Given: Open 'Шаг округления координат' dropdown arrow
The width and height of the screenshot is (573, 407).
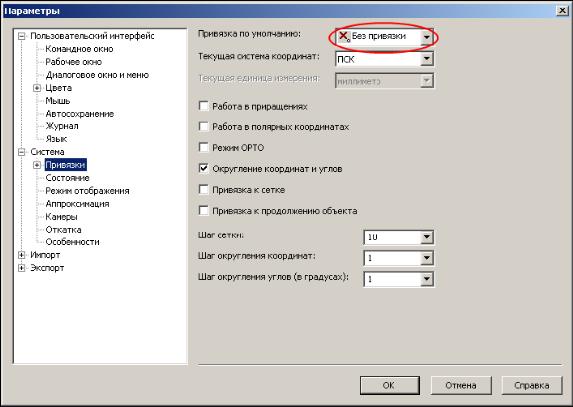Looking at the screenshot, I should pos(426,258).
